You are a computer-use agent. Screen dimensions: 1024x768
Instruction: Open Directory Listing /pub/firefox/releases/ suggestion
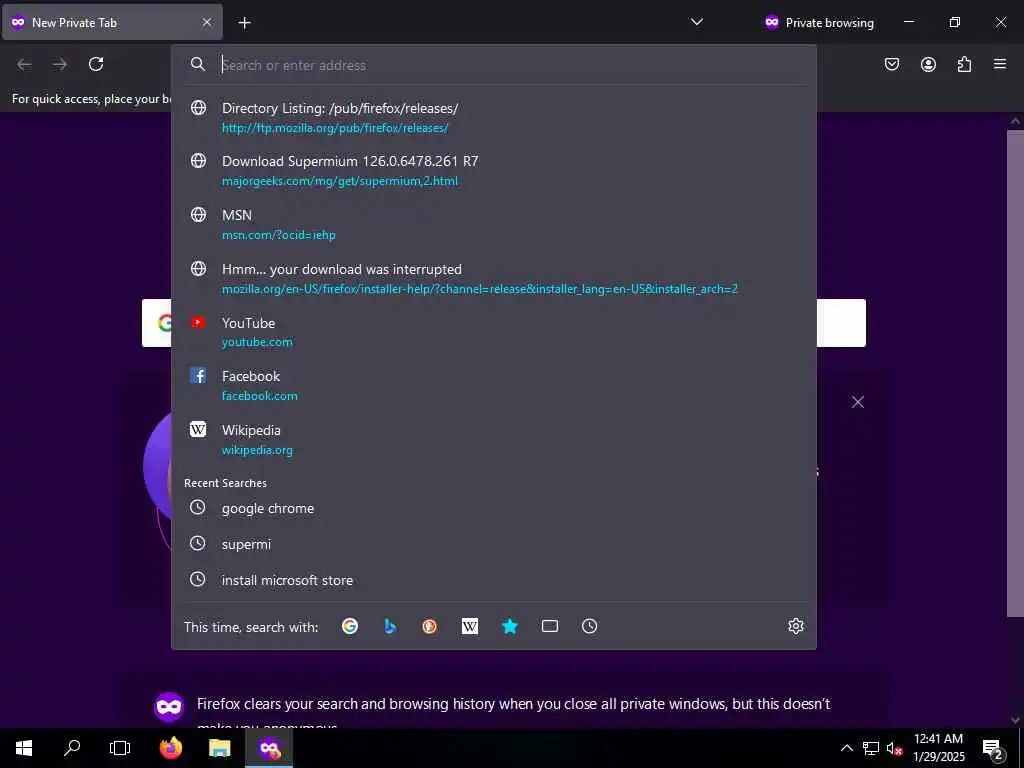(494, 118)
